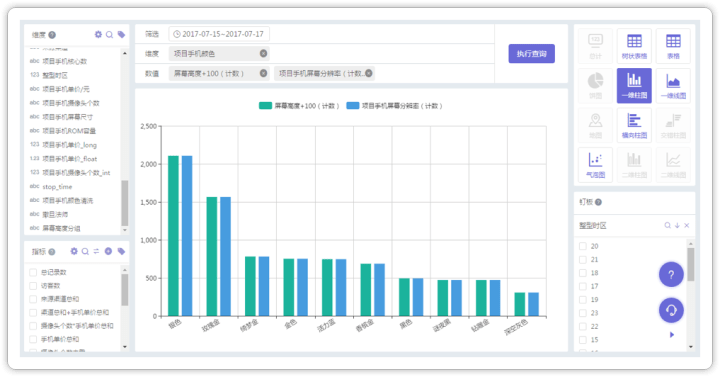This screenshot has width=720, height=377.
Task: Check the value 17 checkbox in 整型时区
Action: (x=583, y=286)
